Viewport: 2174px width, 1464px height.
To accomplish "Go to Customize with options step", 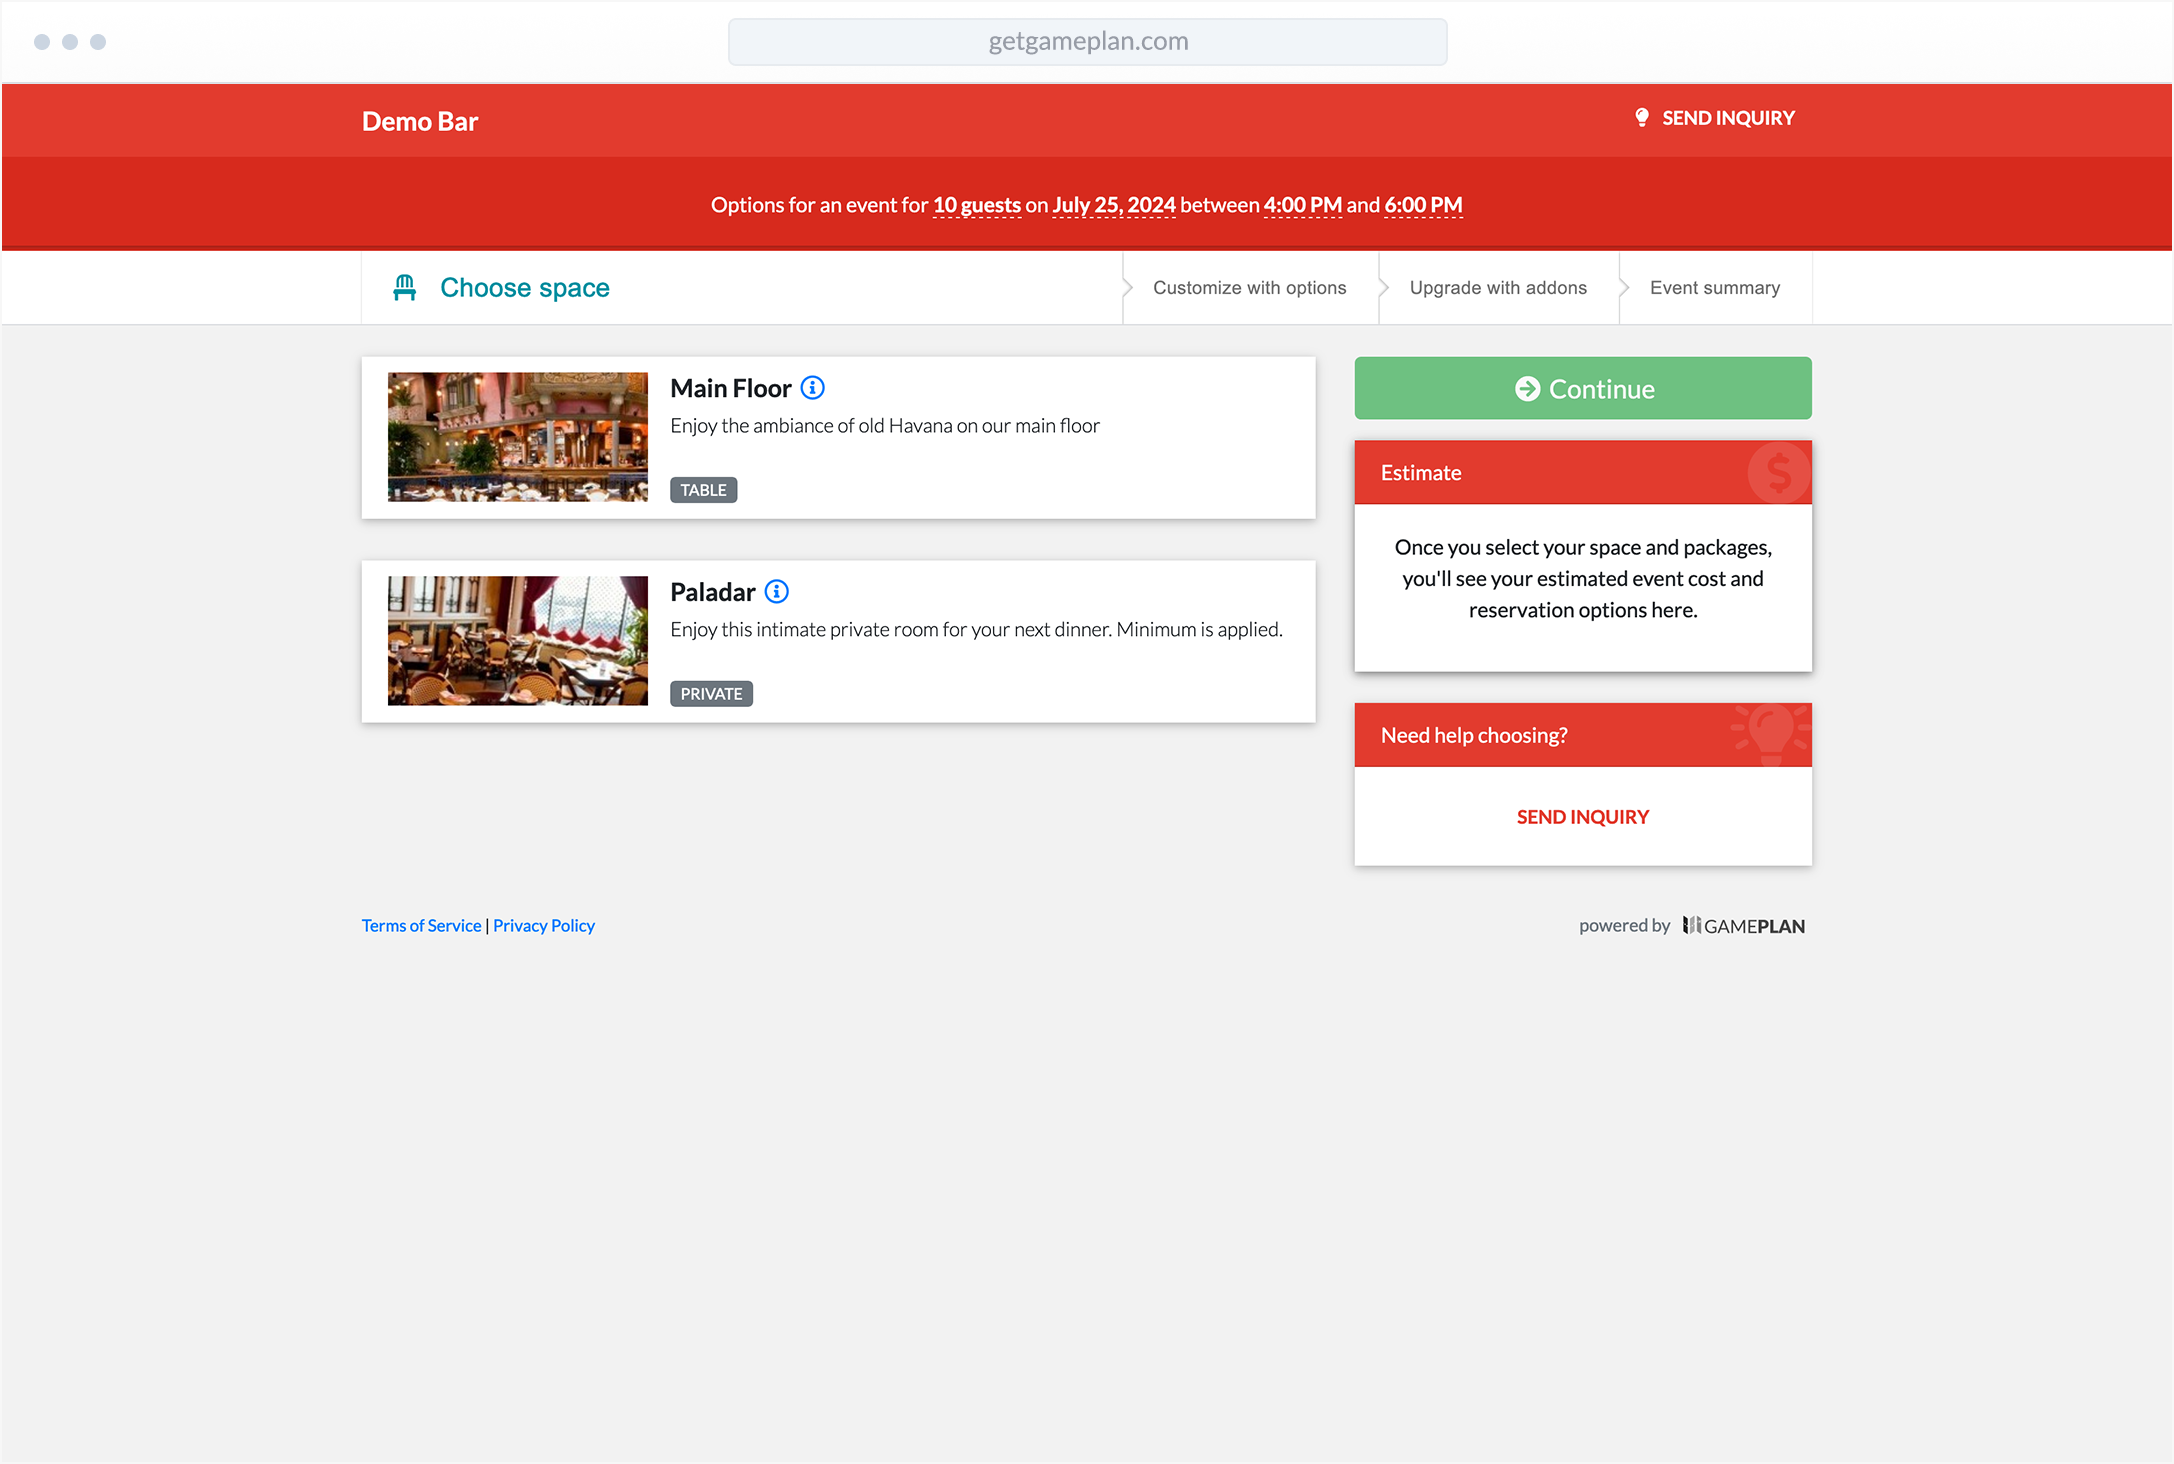I will pyautogui.click(x=1249, y=288).
